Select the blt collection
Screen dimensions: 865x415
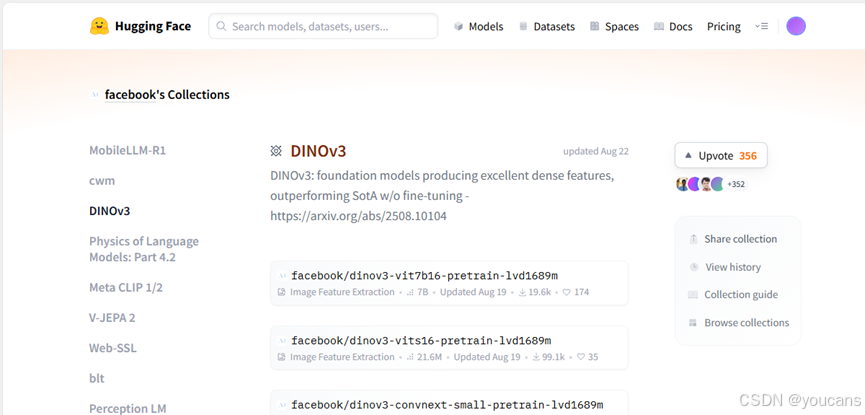tap(97, 379)
